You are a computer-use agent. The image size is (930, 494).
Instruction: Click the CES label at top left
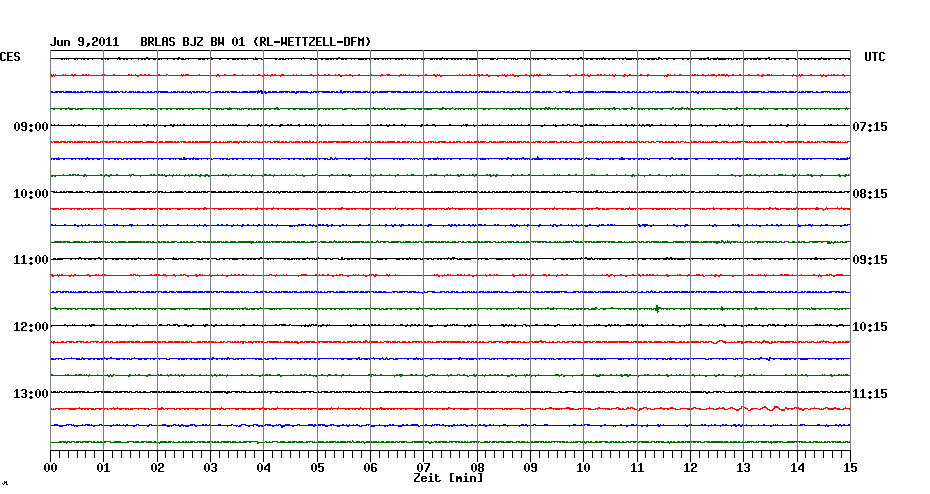10,58
